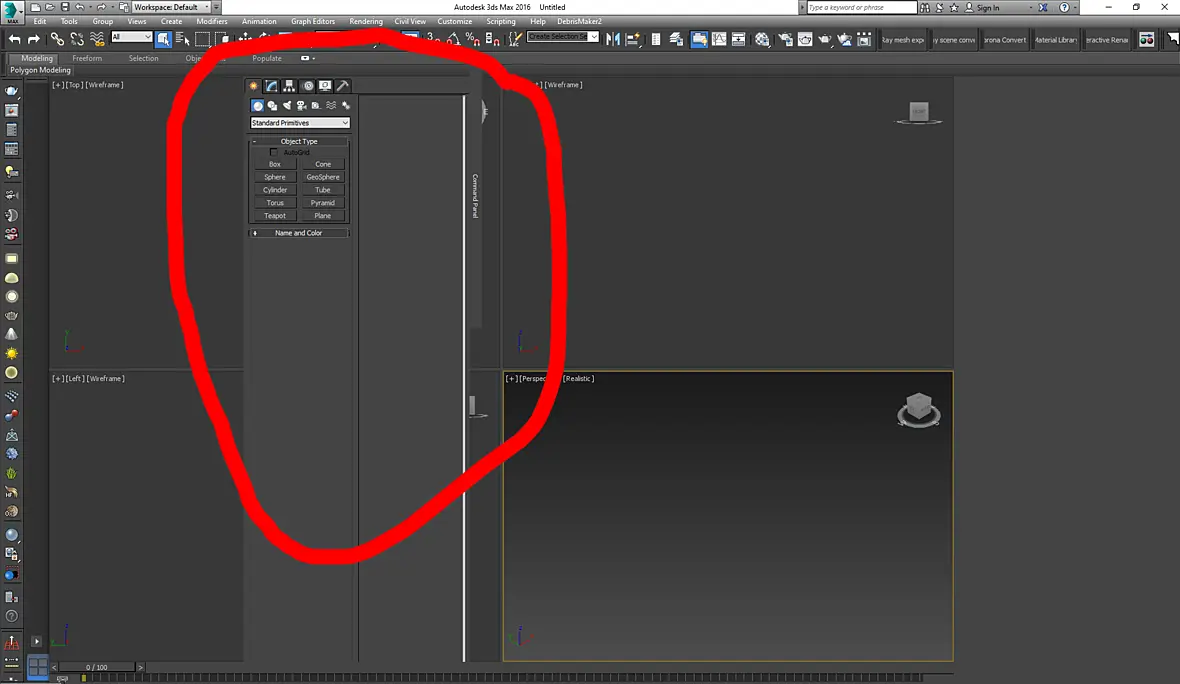The image size is (1180, 684).
Task: Select the Cameras category icon
Action: coord(302,105)
